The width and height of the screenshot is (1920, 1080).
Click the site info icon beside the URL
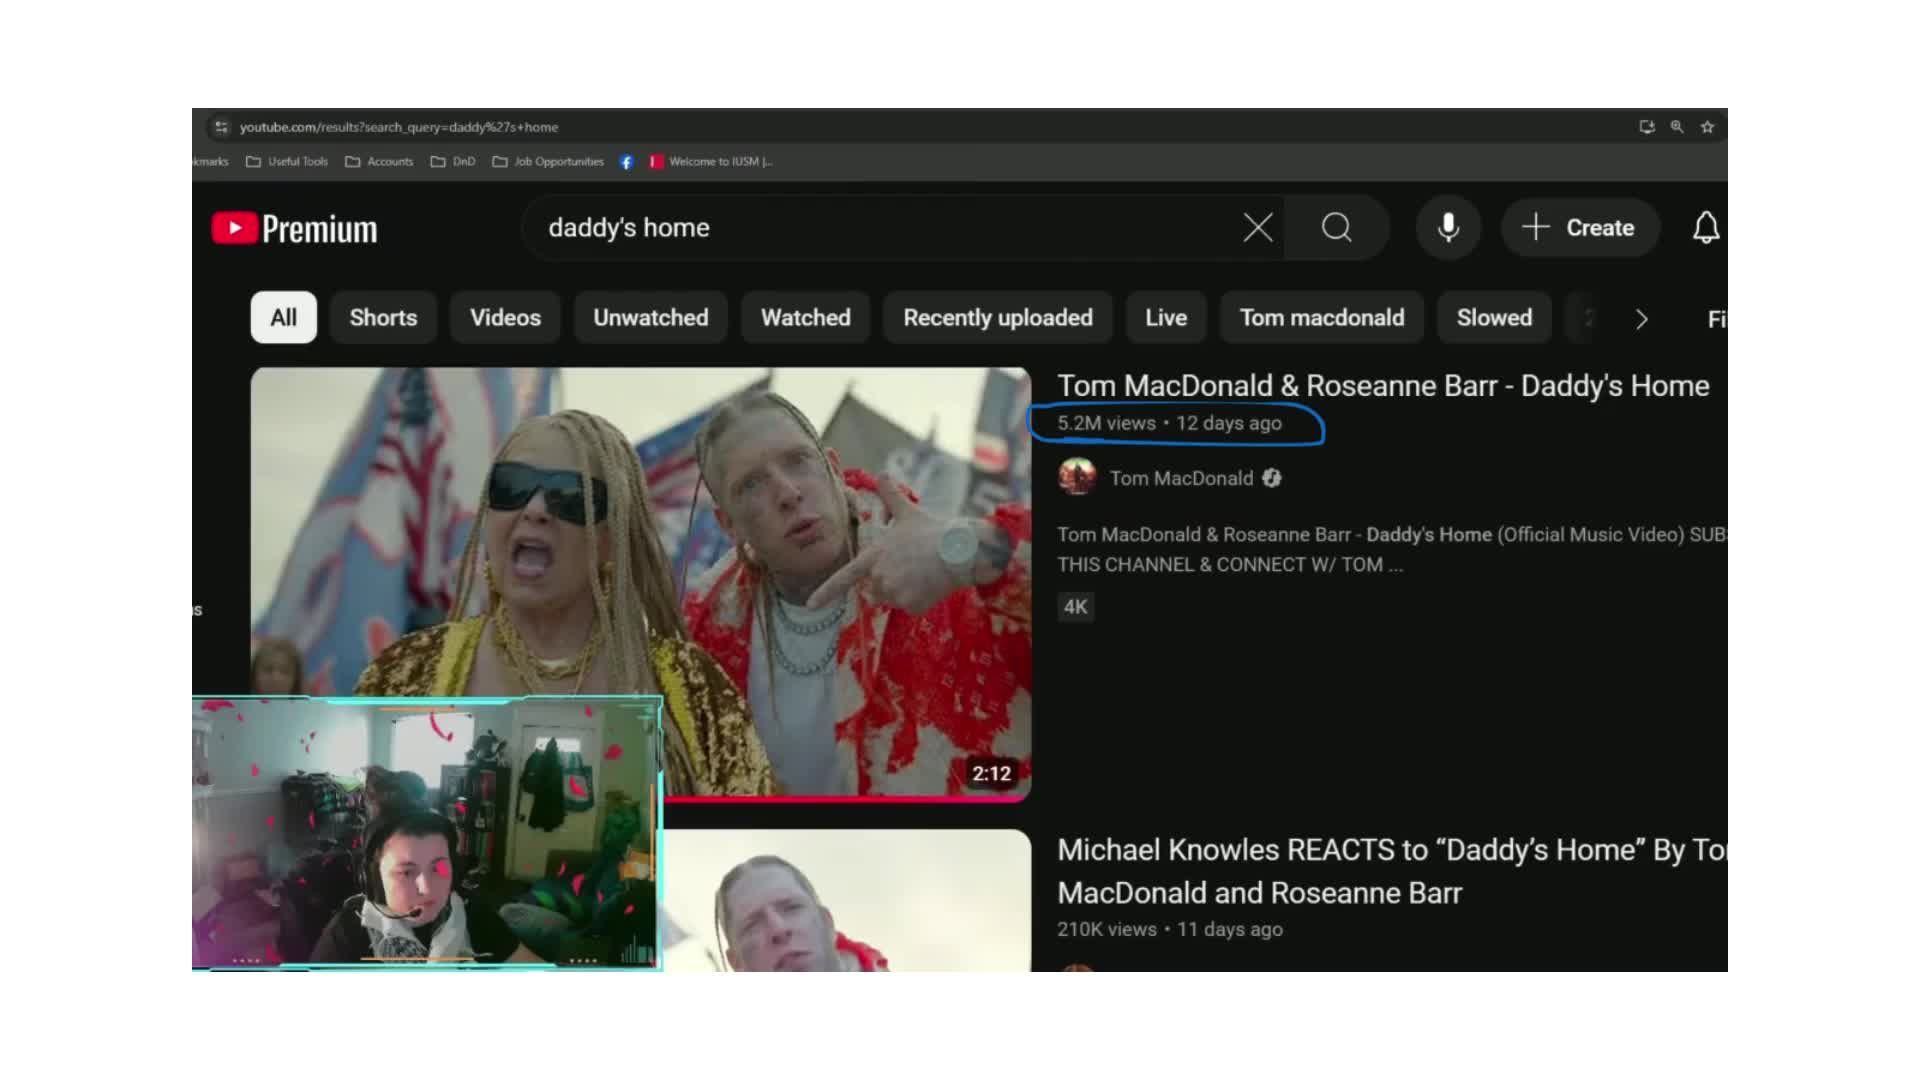click(x=221, y=127)
